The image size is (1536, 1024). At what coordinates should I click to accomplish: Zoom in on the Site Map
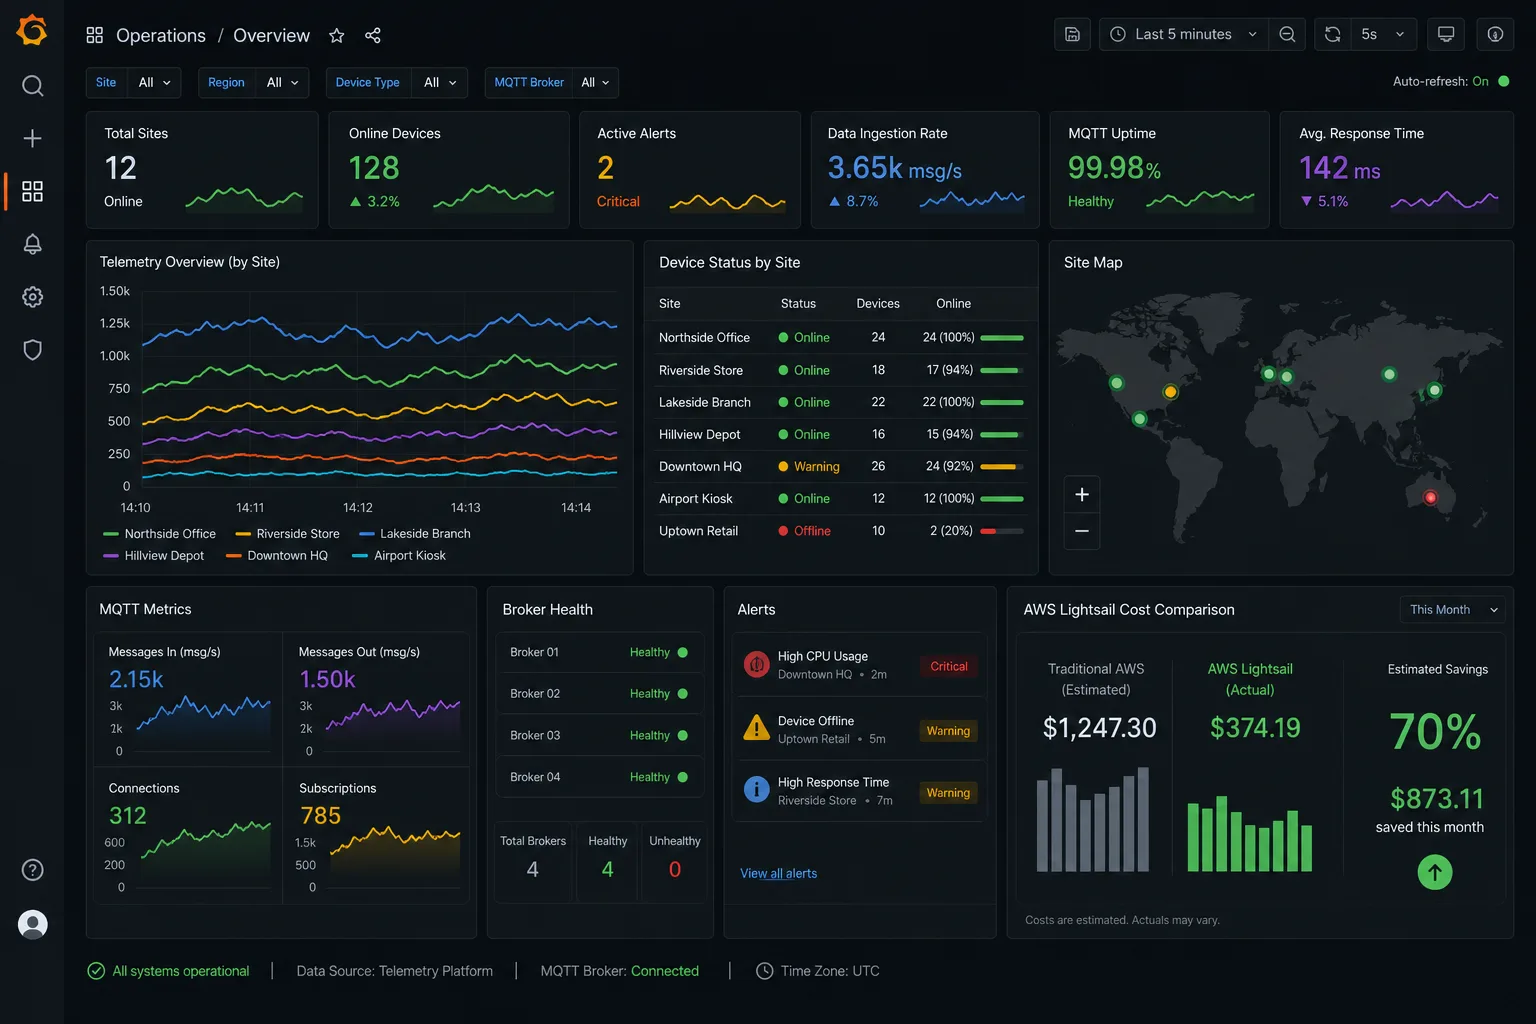coord(1082,495)
